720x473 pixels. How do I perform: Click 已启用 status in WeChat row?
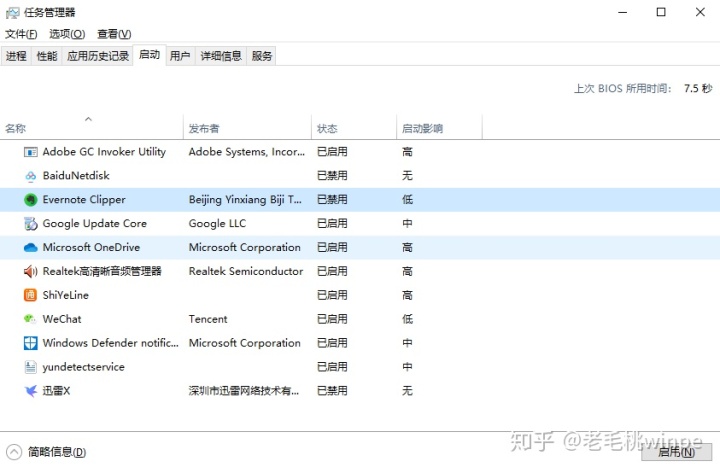tap(332, 319)
